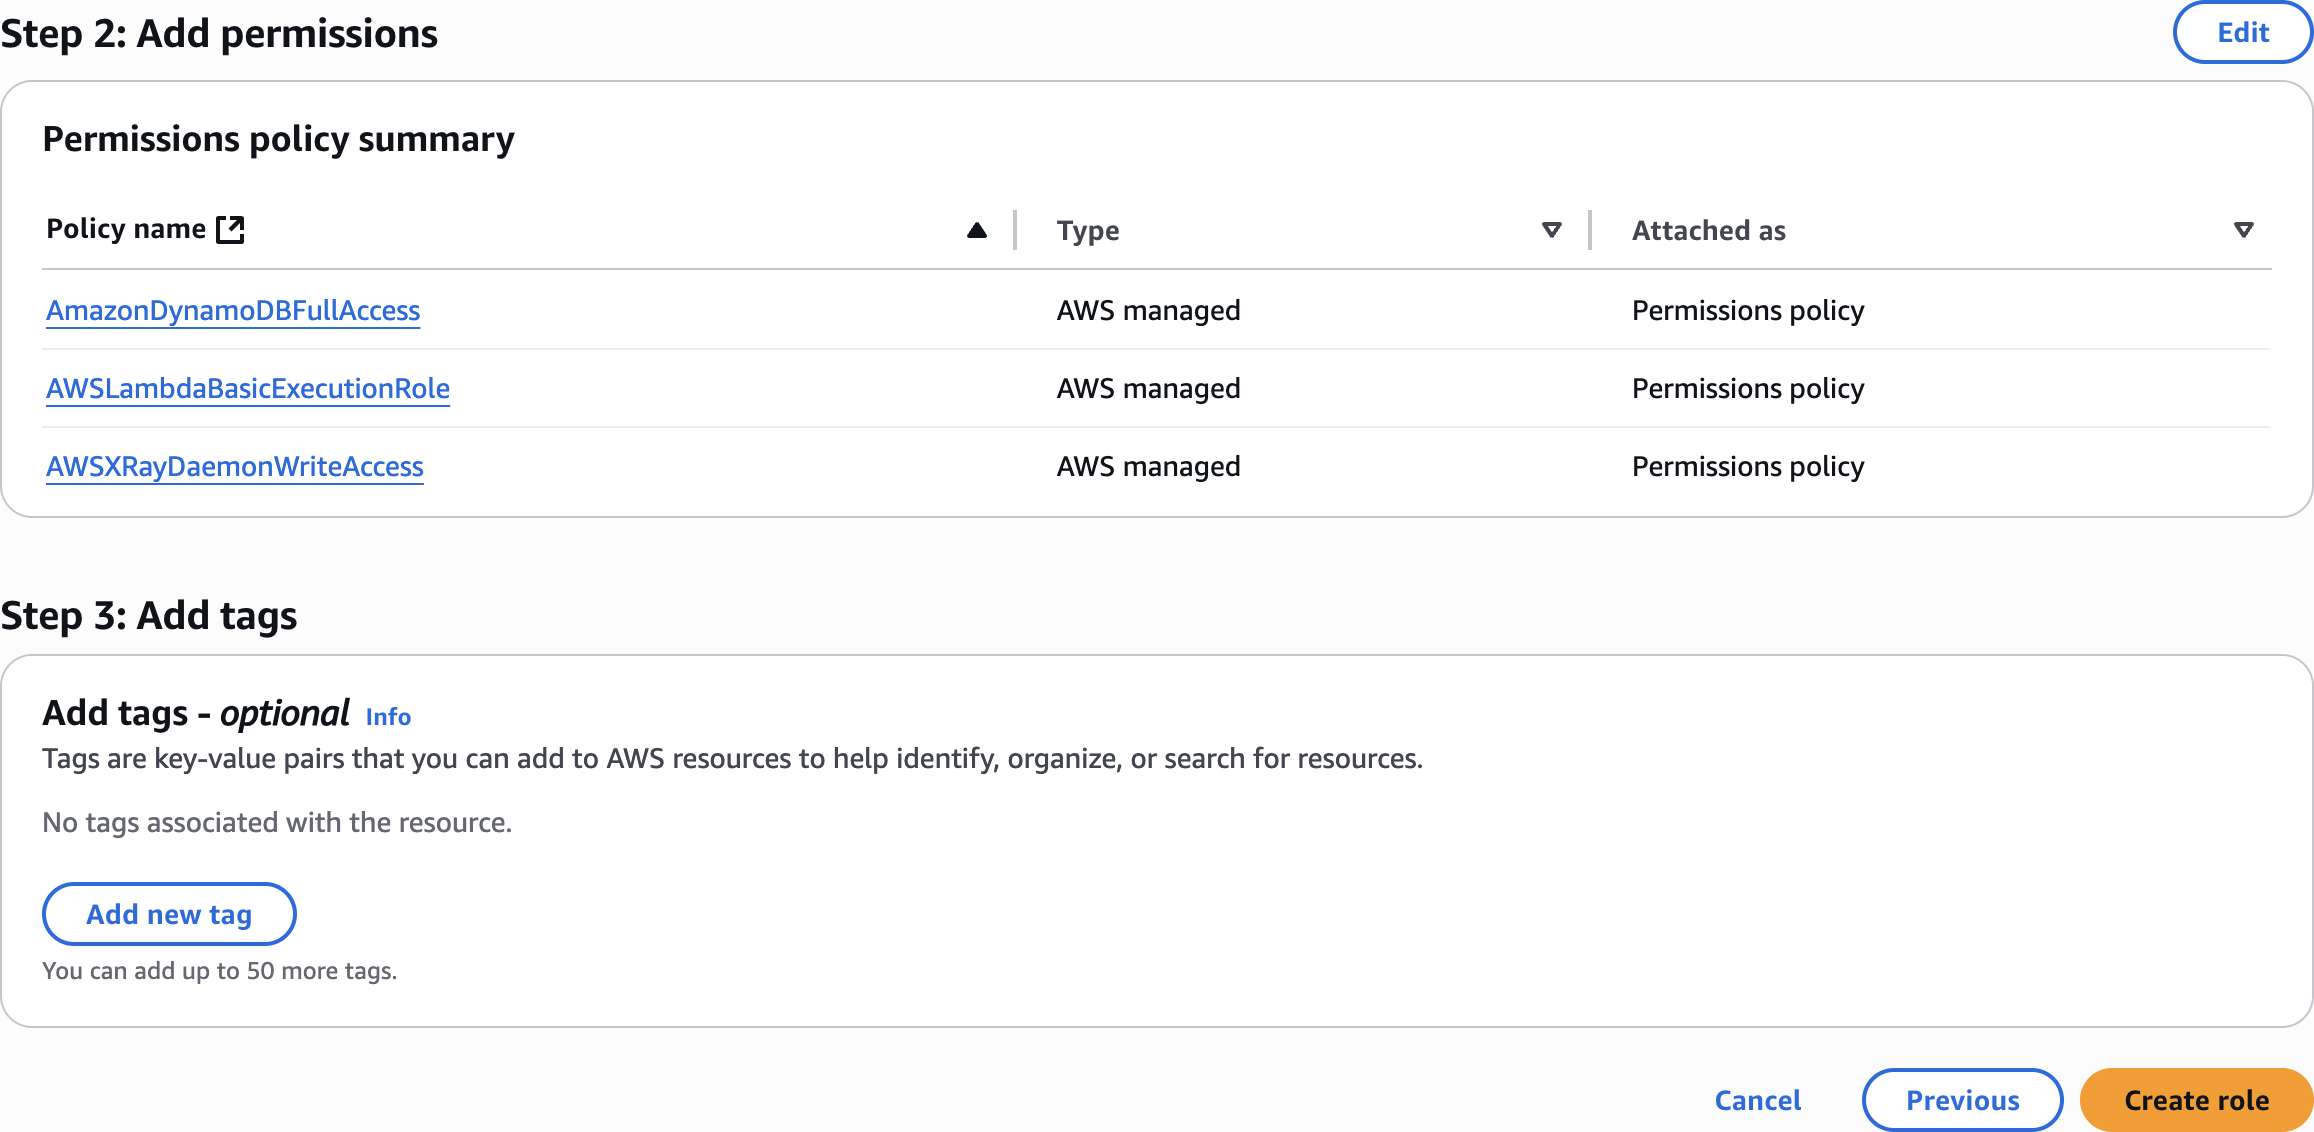Image resolution: width=2314 pixels, height=1132 pixels.
Task: Sort ascending by Policy name arrow
Action: tap(976, 231)
